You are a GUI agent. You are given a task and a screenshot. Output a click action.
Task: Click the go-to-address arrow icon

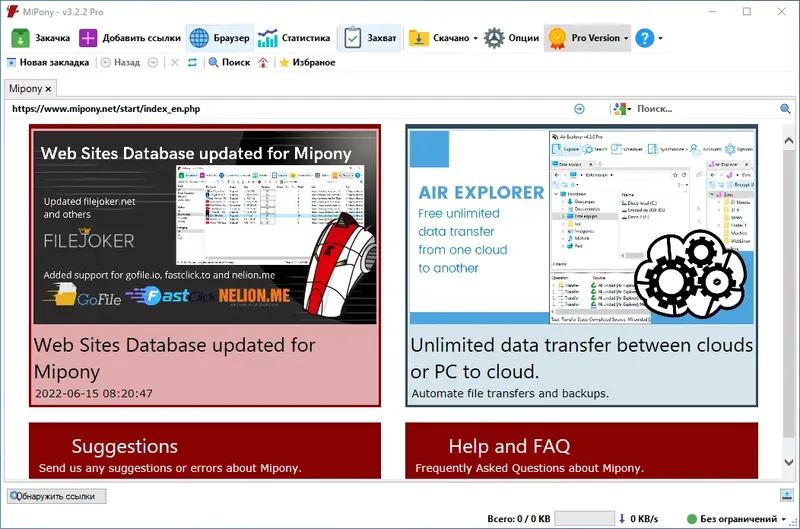coord(579,109)
